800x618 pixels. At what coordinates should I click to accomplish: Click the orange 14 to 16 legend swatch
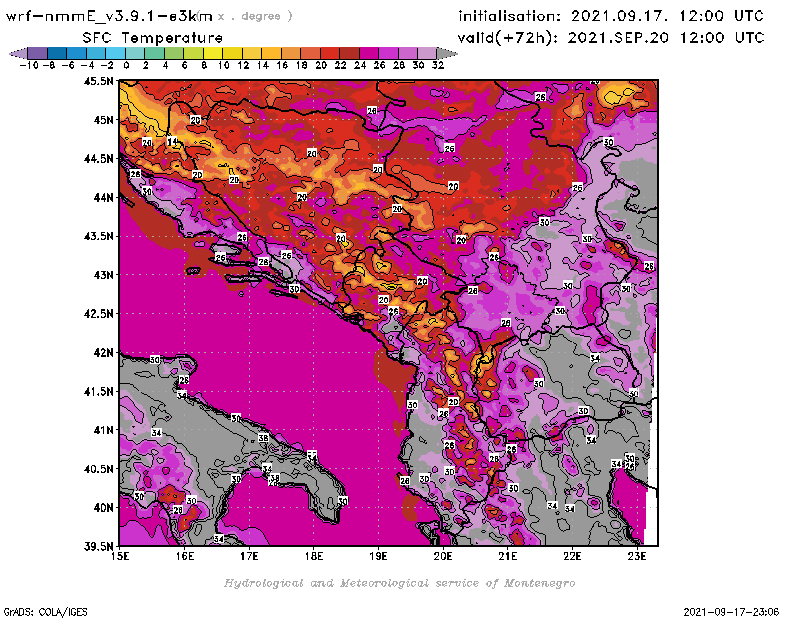271,54
